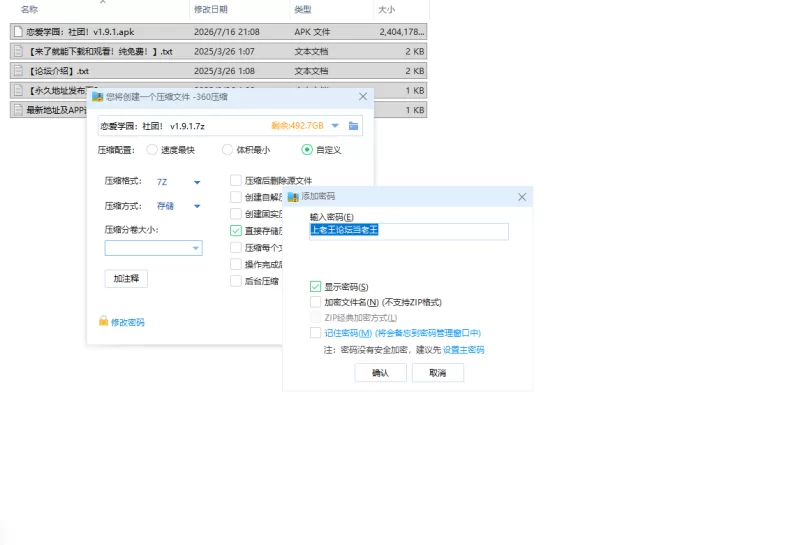Sort by 类型 column header
Viewport: 800px width, 545px height.
pyautogui.click(x=303, y=9)
